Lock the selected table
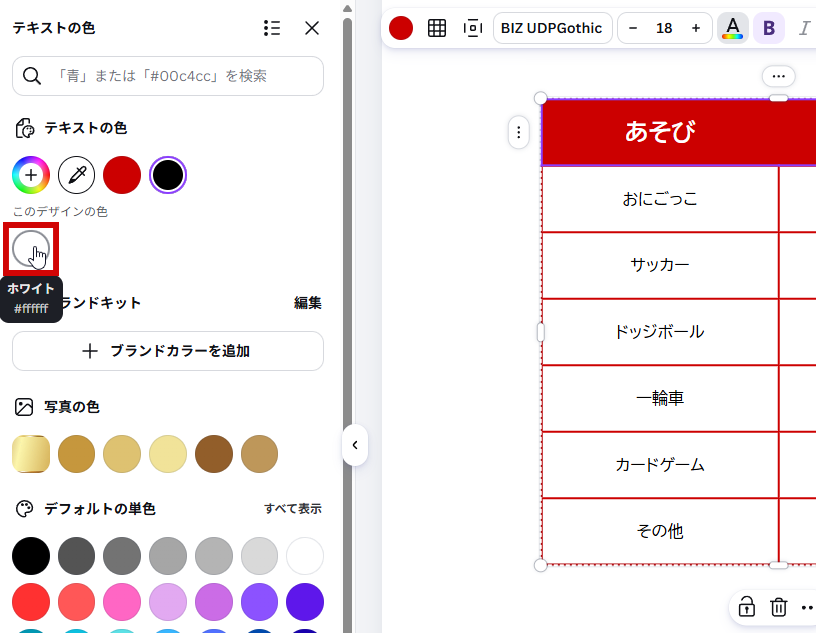 746,607
